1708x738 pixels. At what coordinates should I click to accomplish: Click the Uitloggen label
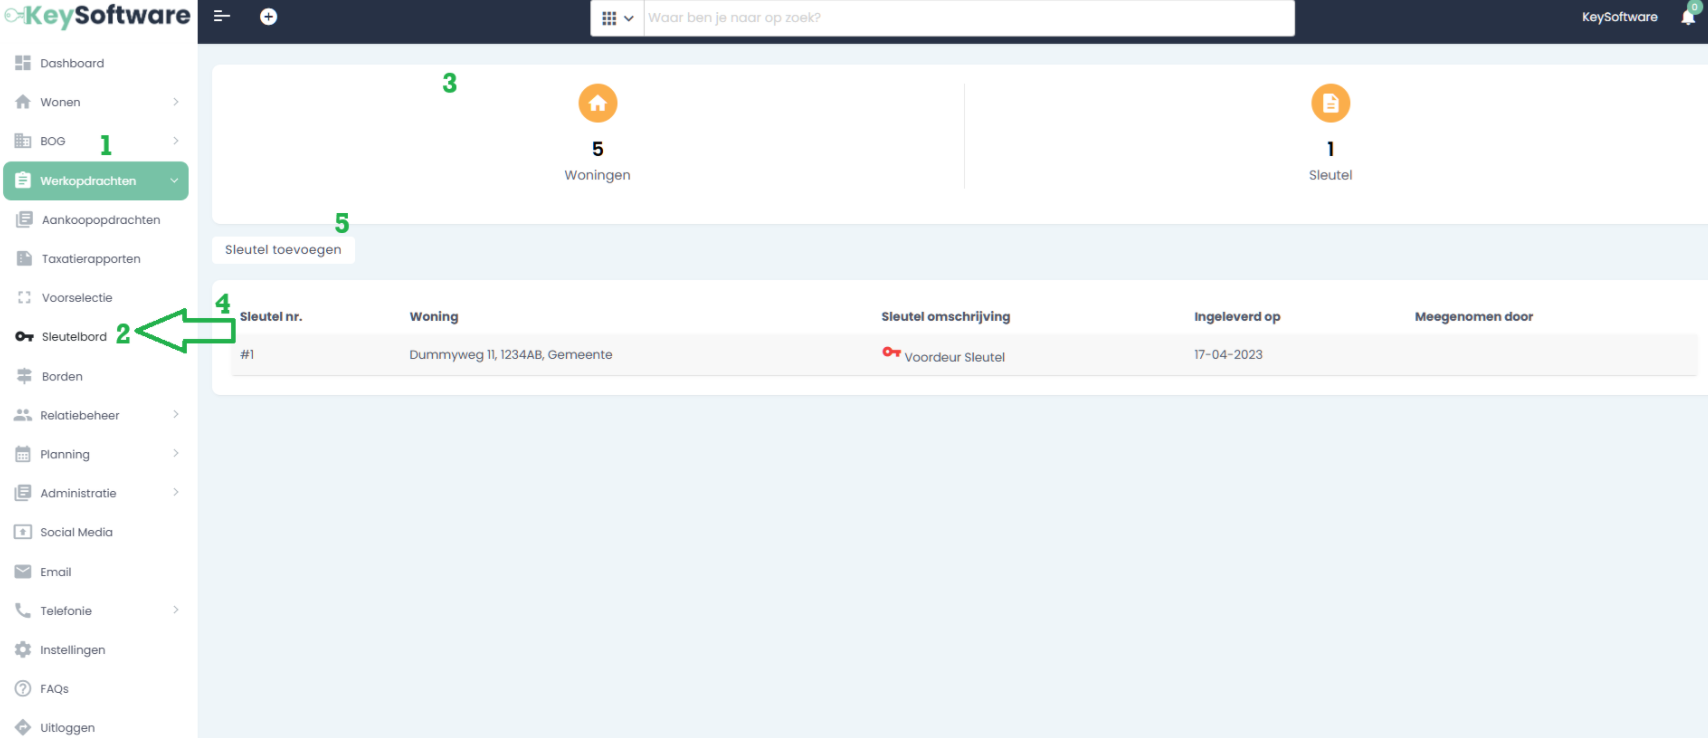click(x=68, y=728)
